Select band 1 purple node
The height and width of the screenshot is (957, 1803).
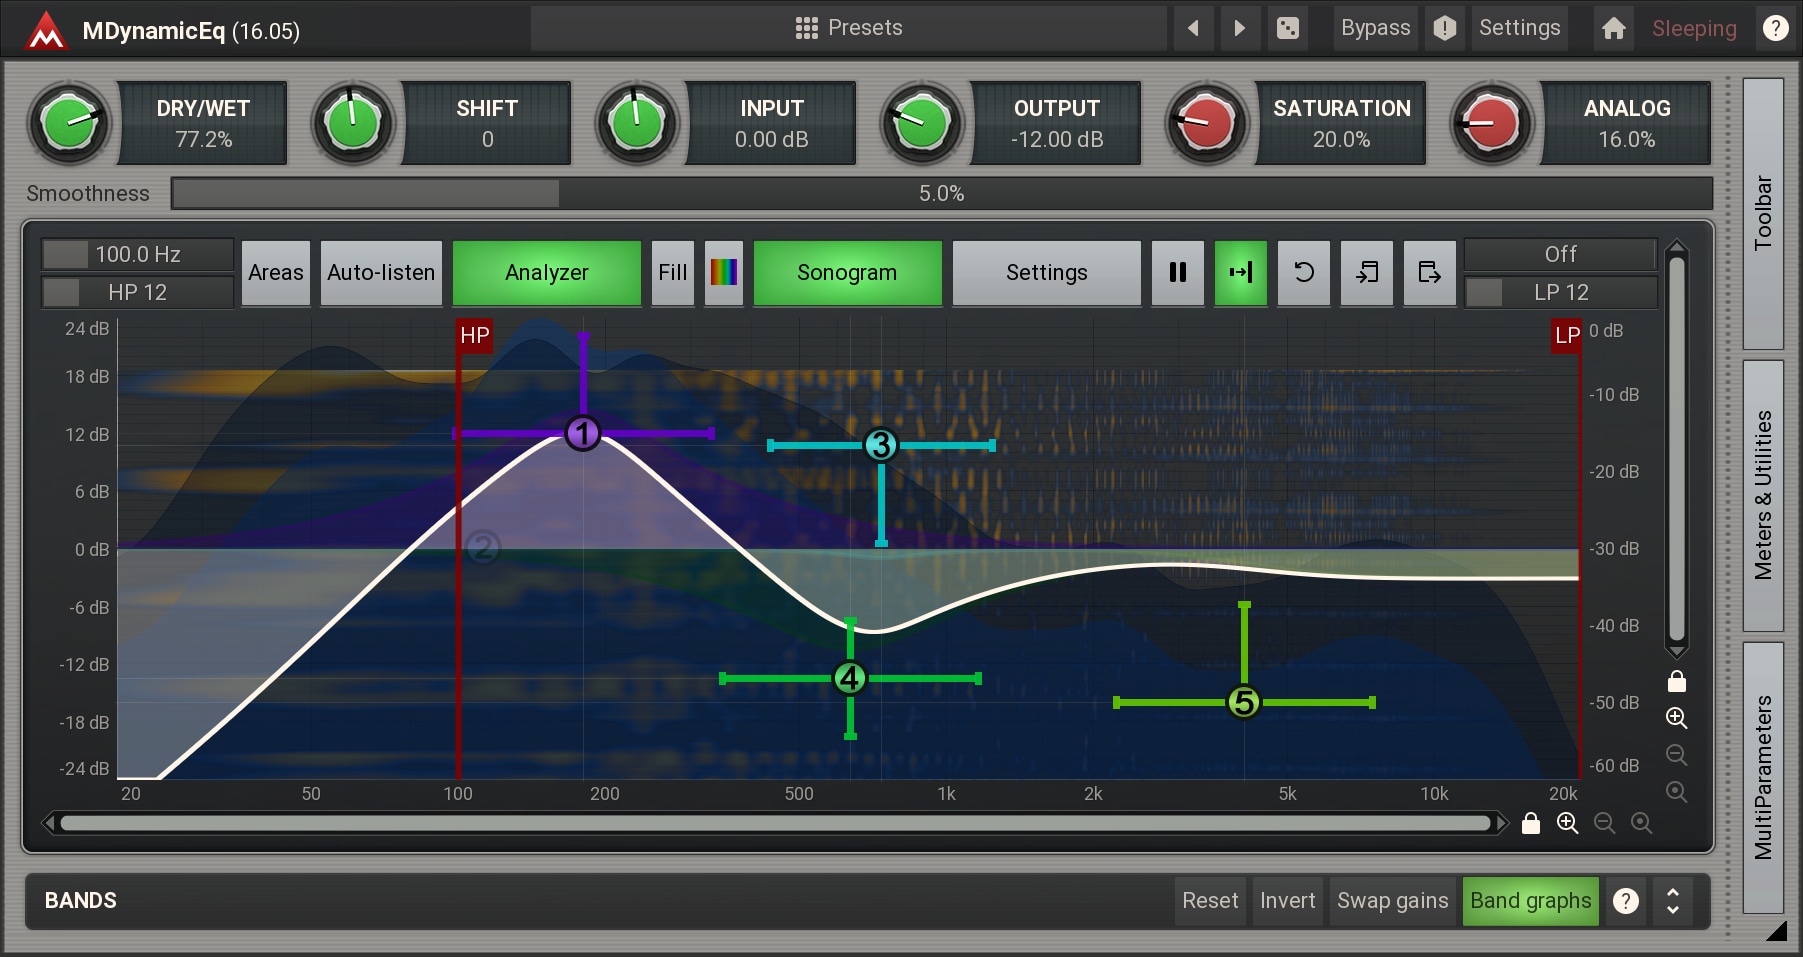[583, 433]
